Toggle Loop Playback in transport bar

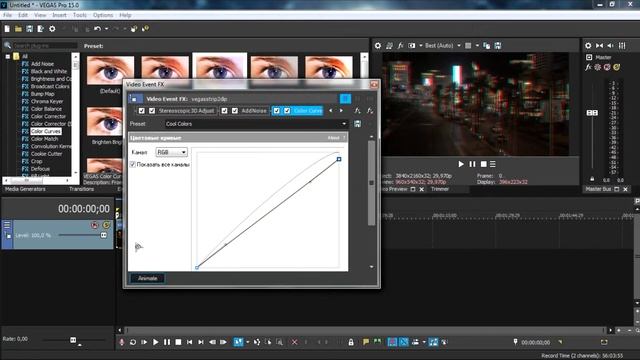(x=133, y=342)
